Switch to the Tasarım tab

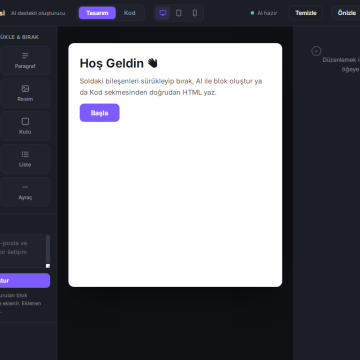pos(97,13)
